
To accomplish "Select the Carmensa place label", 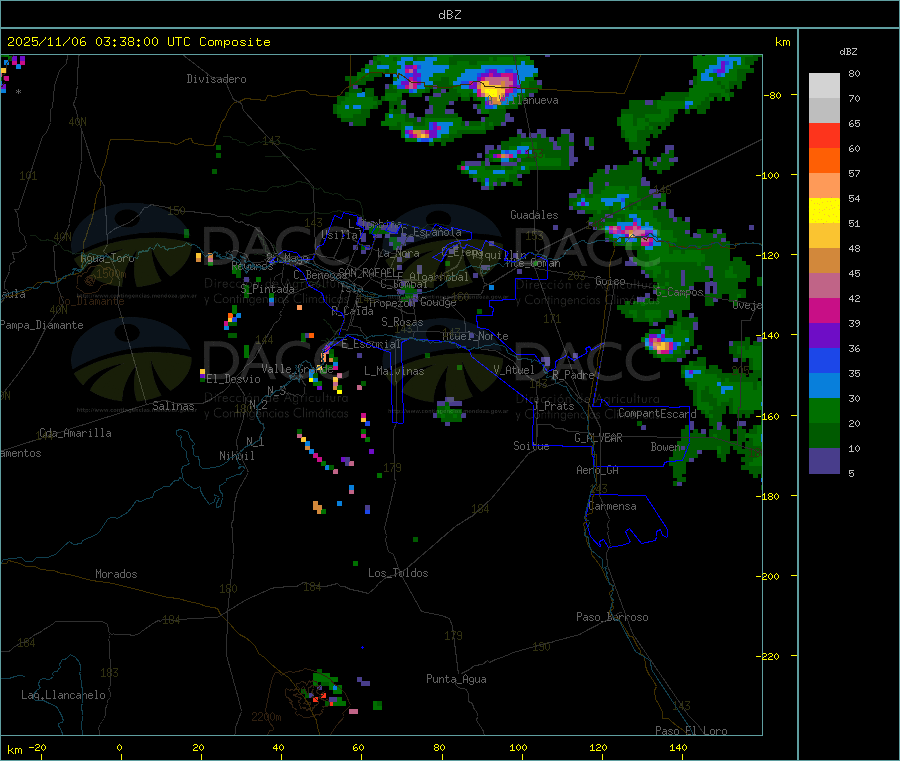I will [x=612, y=506].
